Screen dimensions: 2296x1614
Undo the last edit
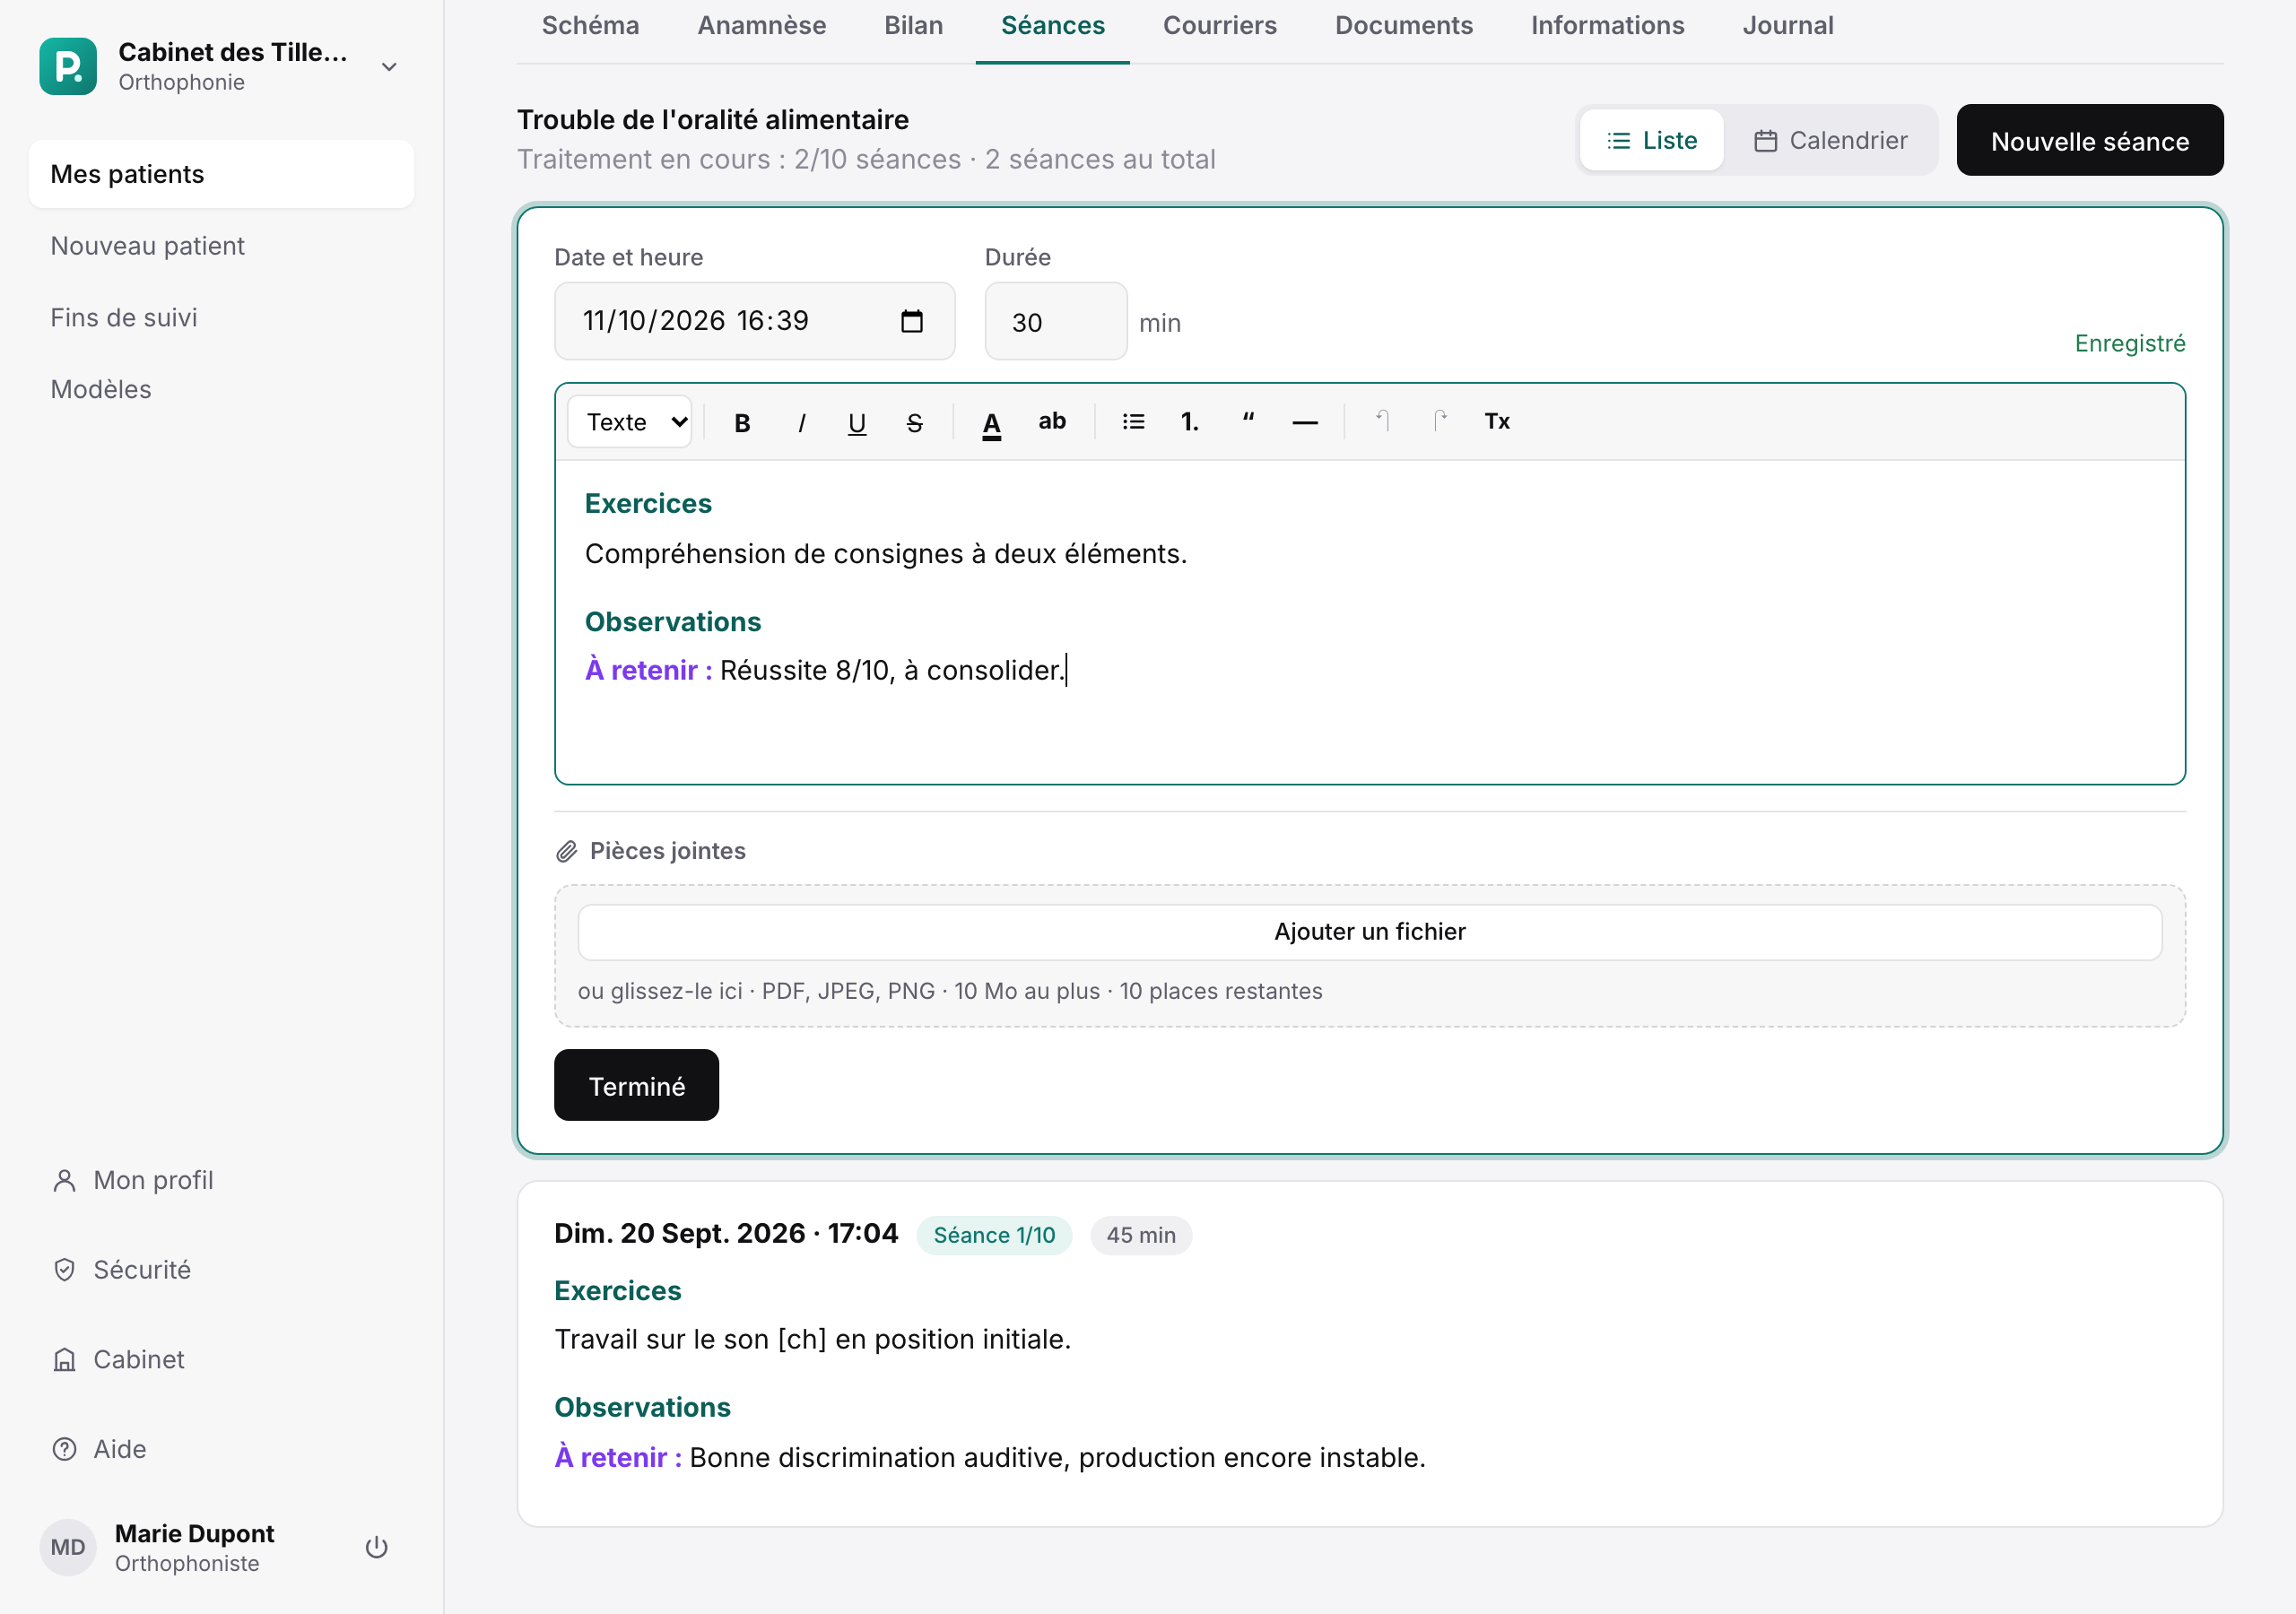click(1382, 423)
